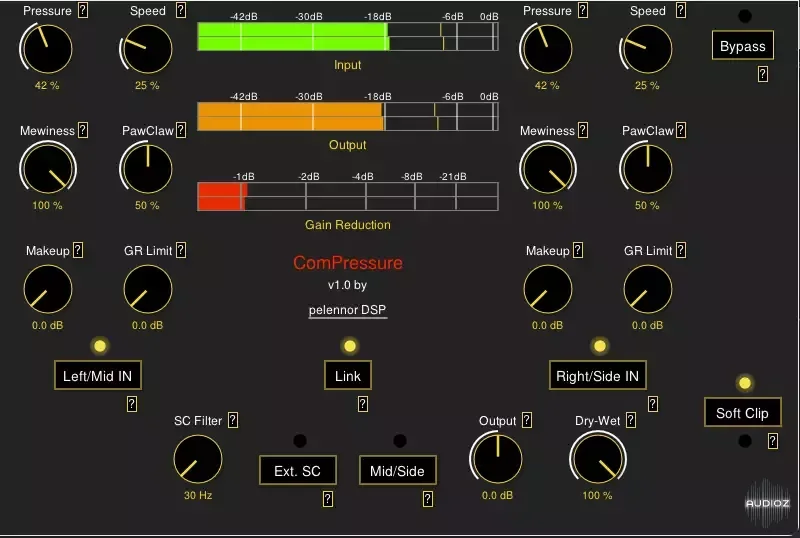Image resolution: width=800 pixels, height=538 pixels.
Task: Open help icon next to right Pressure label
Action: pos(583,10)
